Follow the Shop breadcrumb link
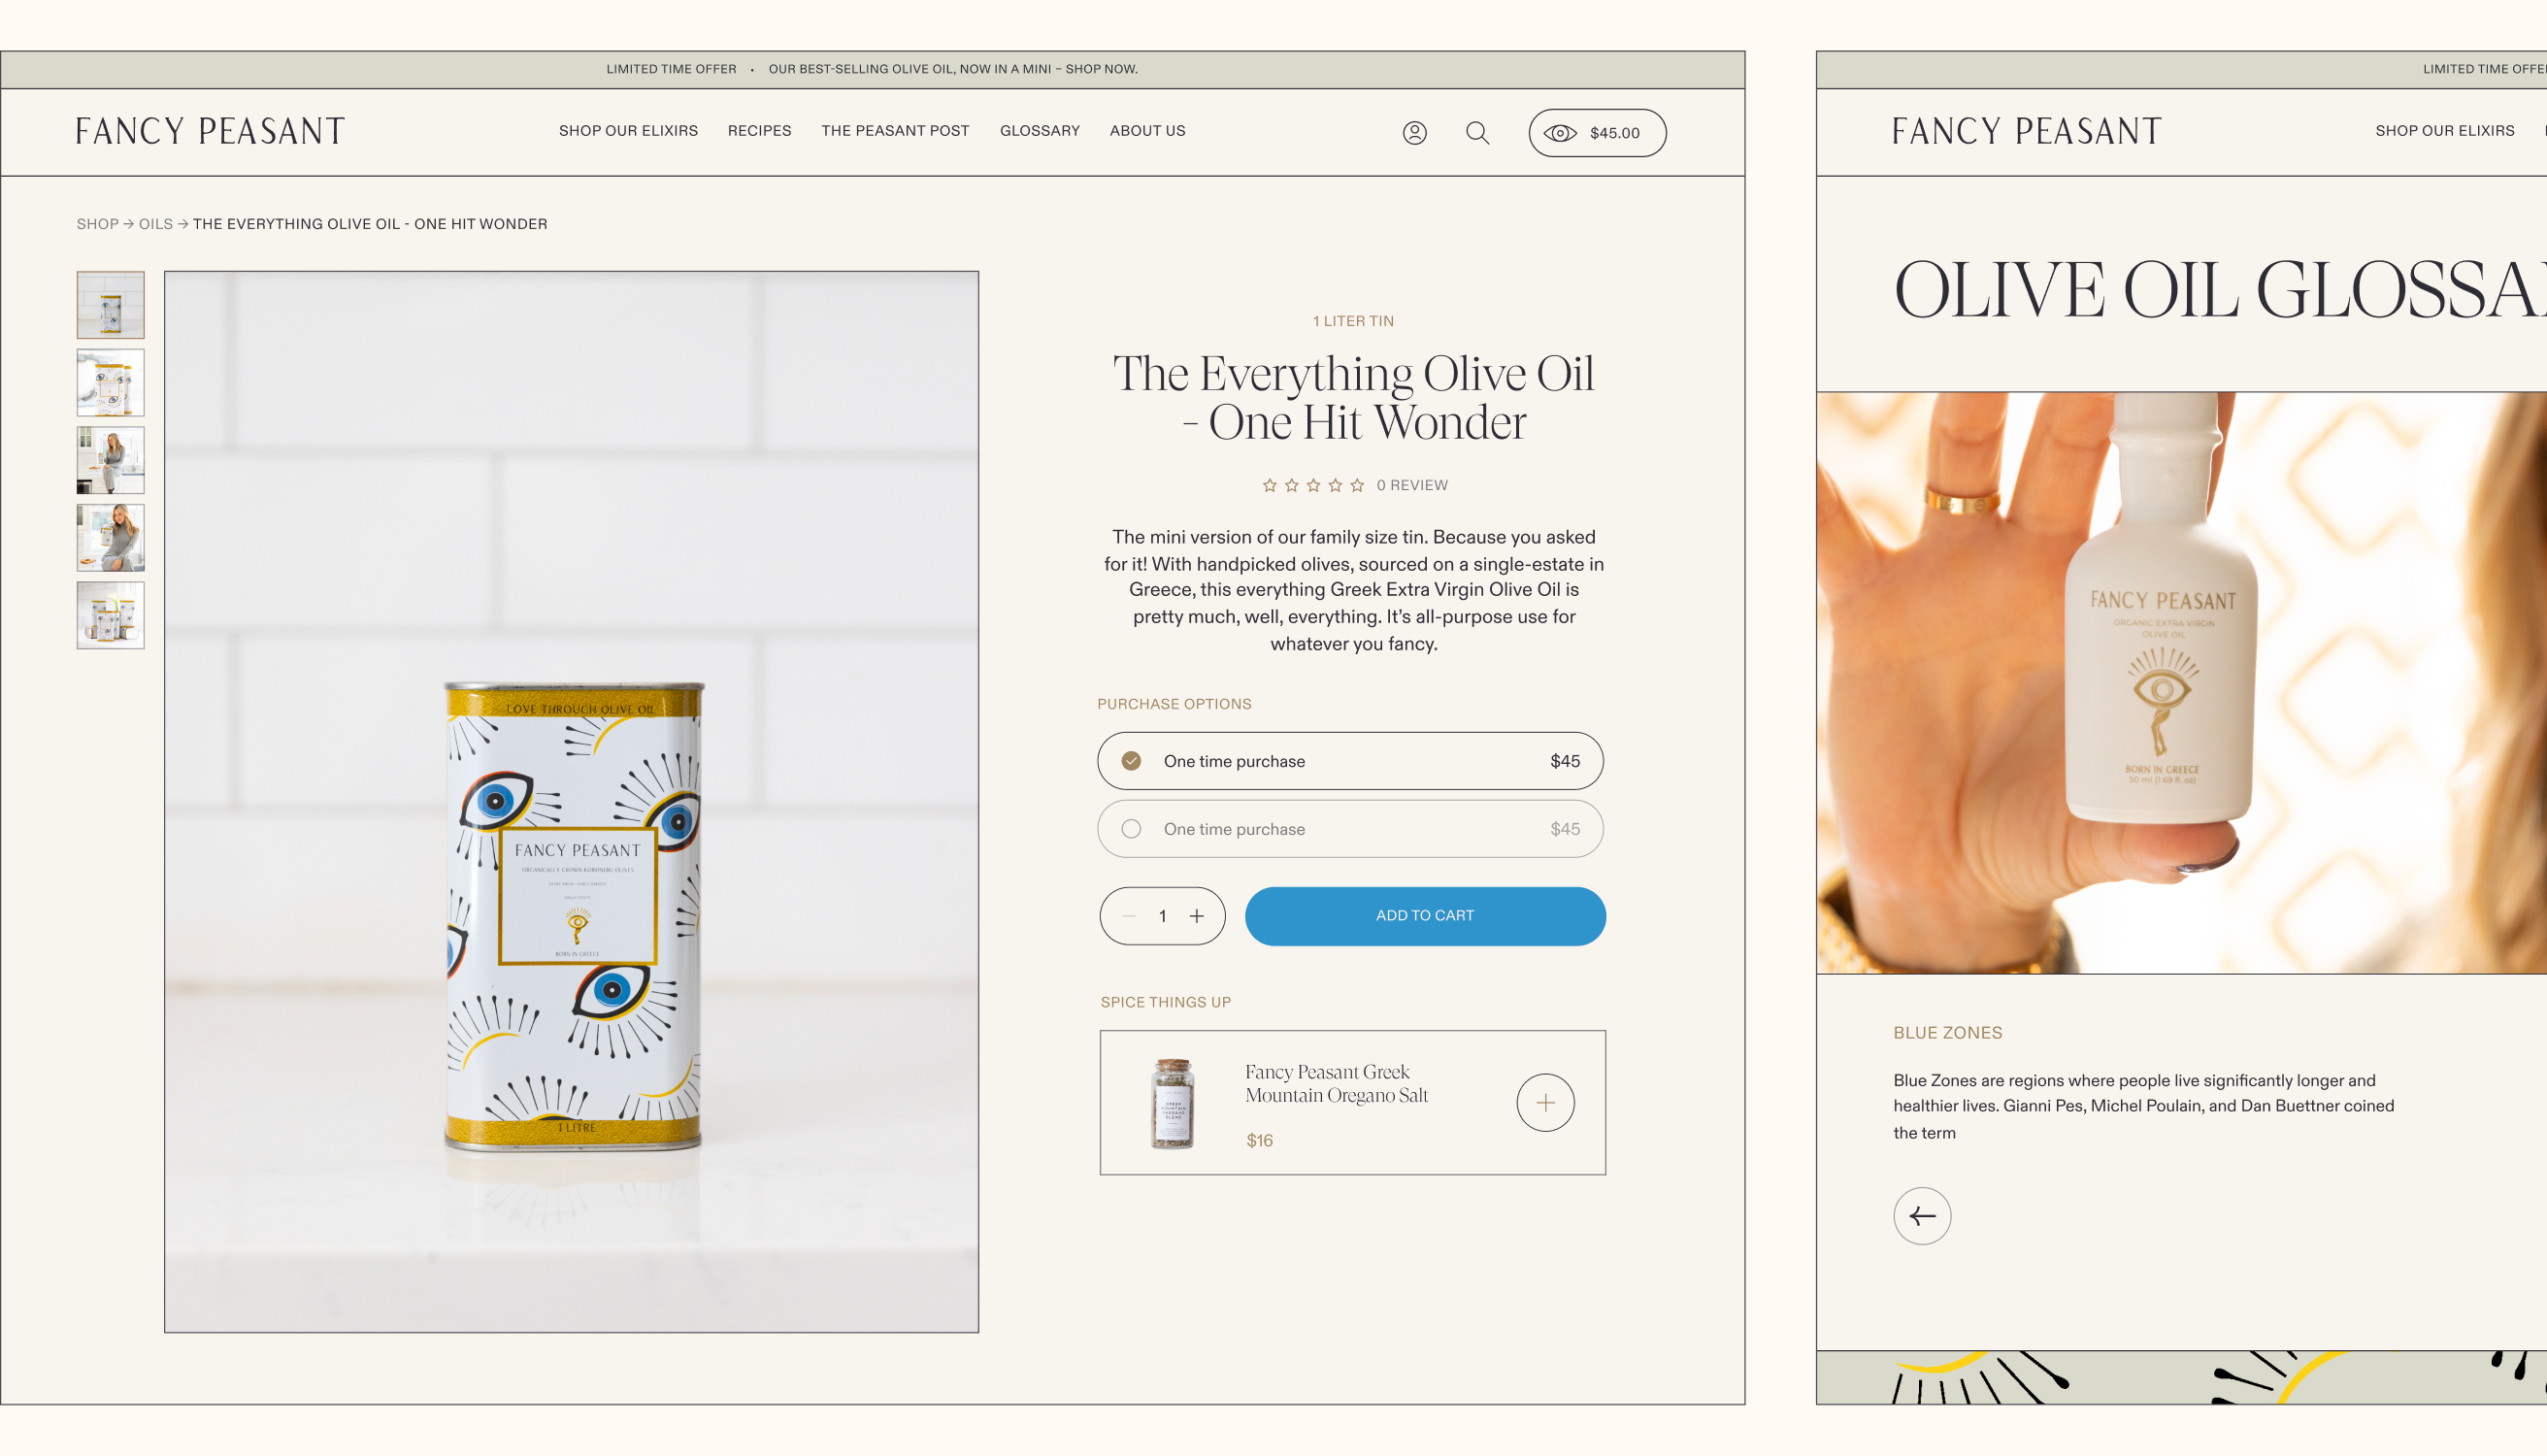 pos(97,224)
